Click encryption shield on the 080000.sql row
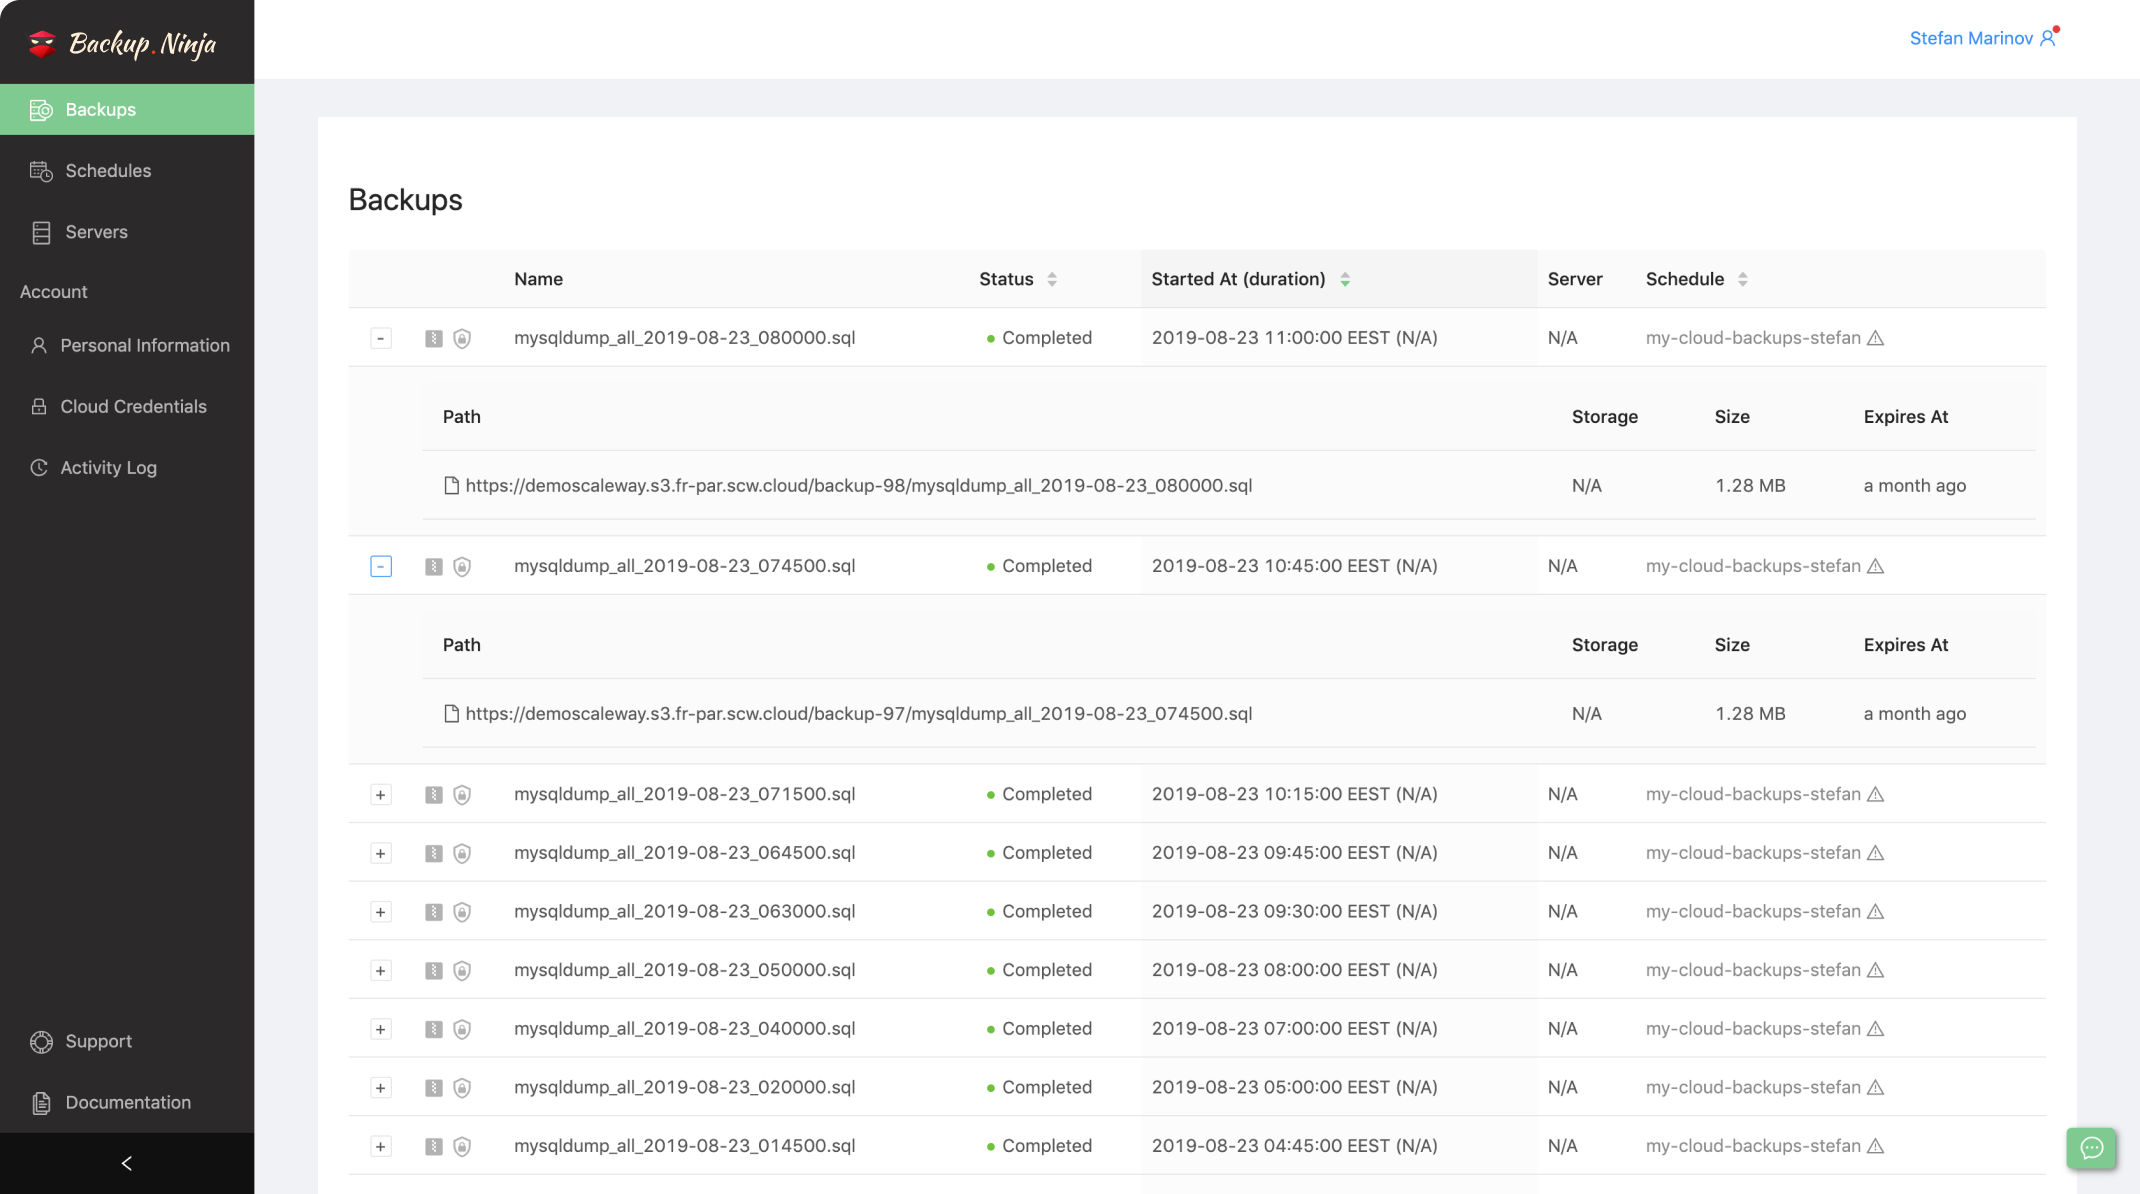The image size is (2140, 1194). click(x=462, y=338)
